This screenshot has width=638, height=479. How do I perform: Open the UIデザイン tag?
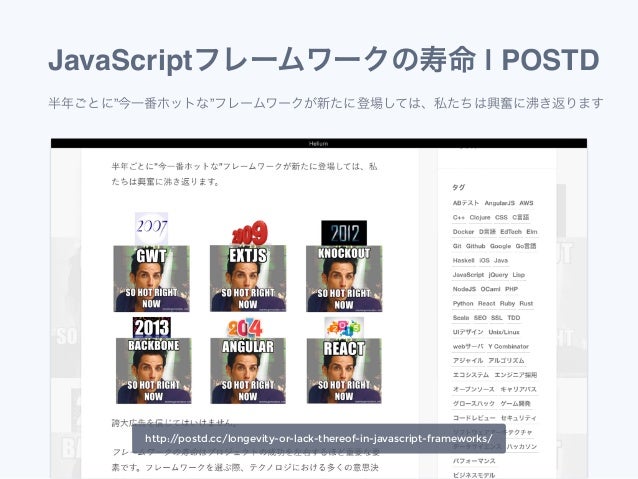click(x=468, y=332)
